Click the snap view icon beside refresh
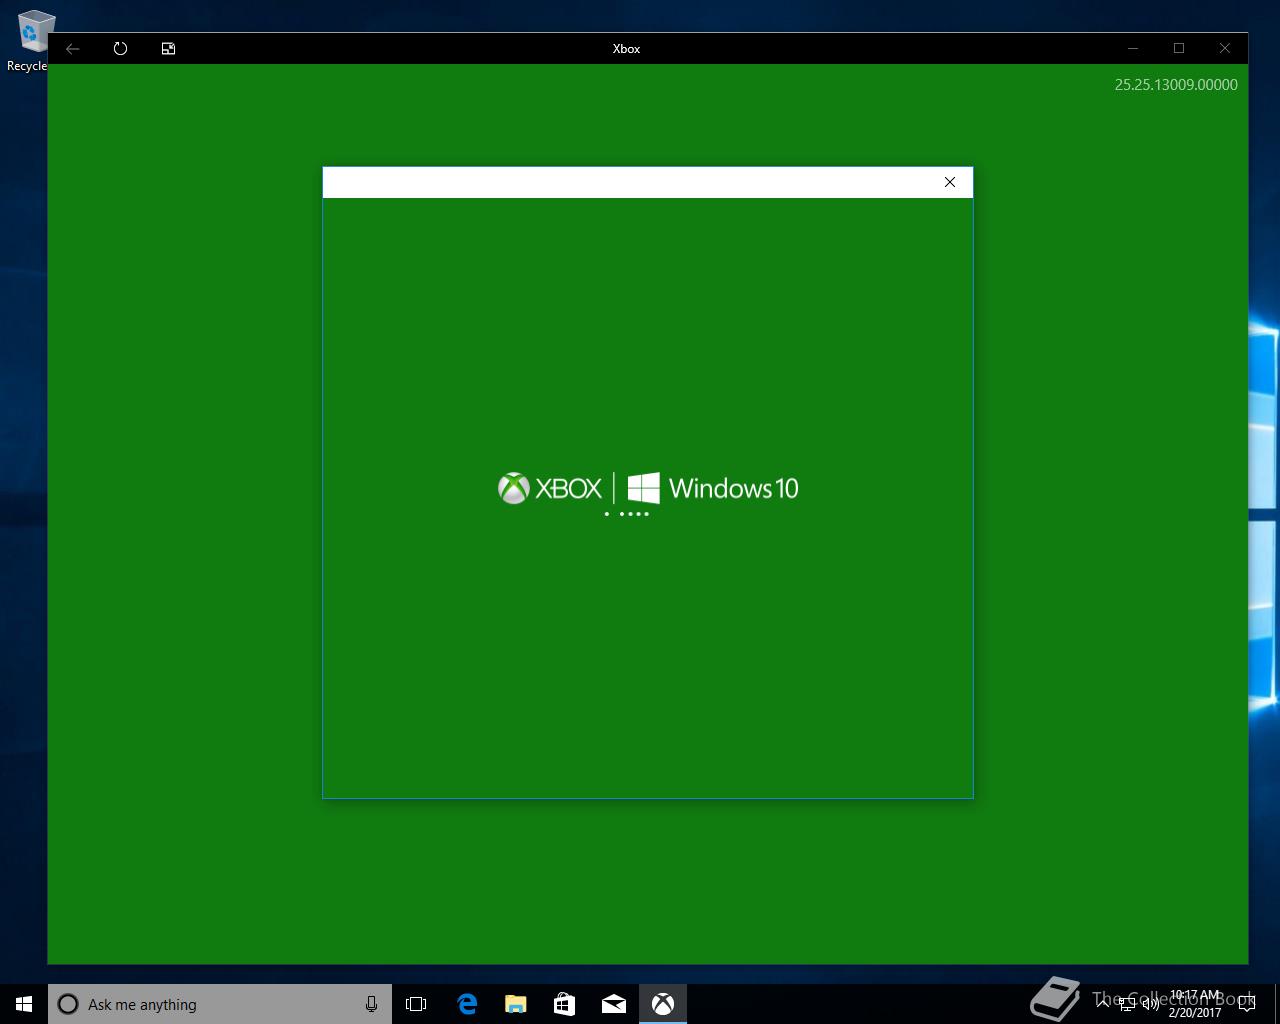The image size is (1280, 1024). tap(168, 48)
